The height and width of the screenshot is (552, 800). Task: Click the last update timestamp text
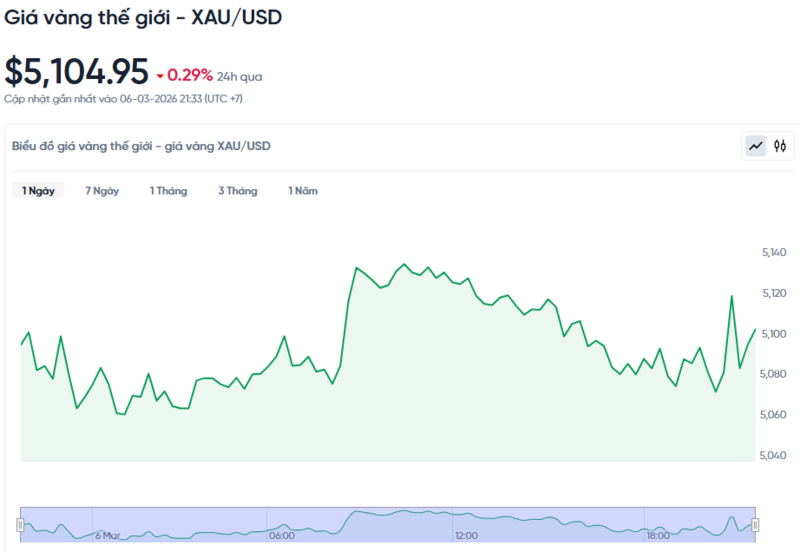click(x=123, y=99)
